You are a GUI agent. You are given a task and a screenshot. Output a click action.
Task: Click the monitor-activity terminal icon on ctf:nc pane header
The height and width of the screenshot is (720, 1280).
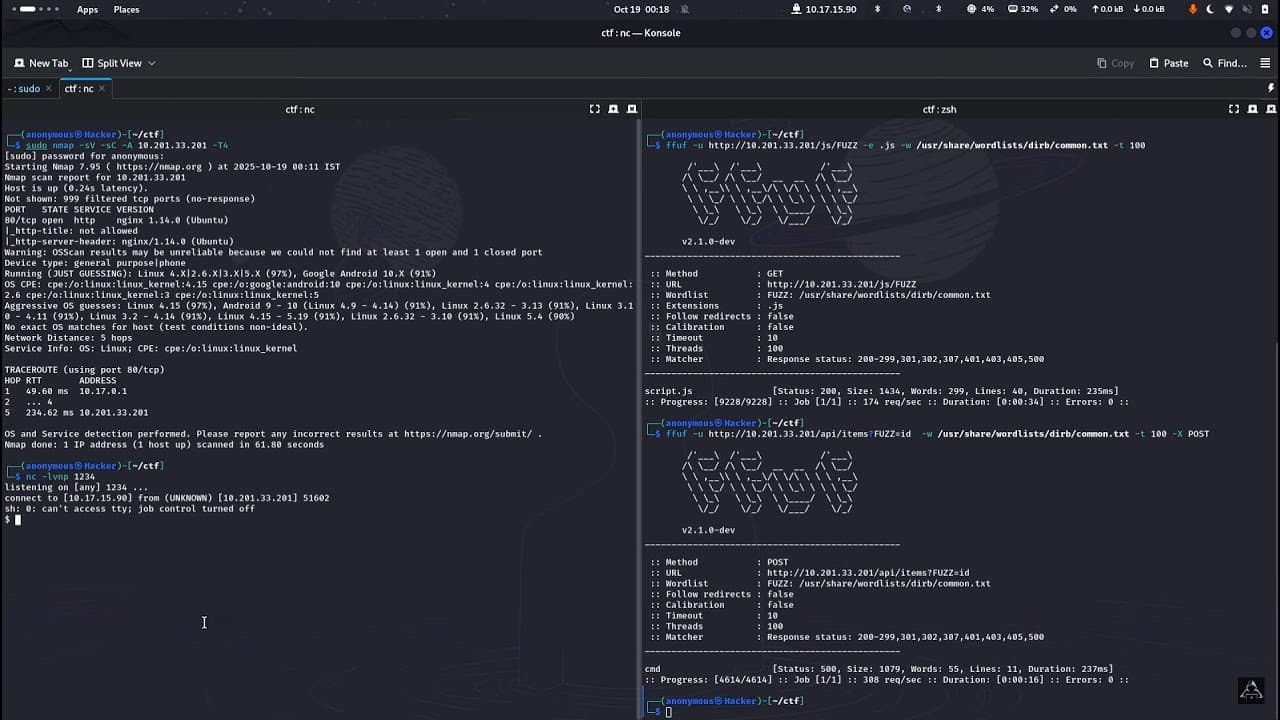coord(611,109)
